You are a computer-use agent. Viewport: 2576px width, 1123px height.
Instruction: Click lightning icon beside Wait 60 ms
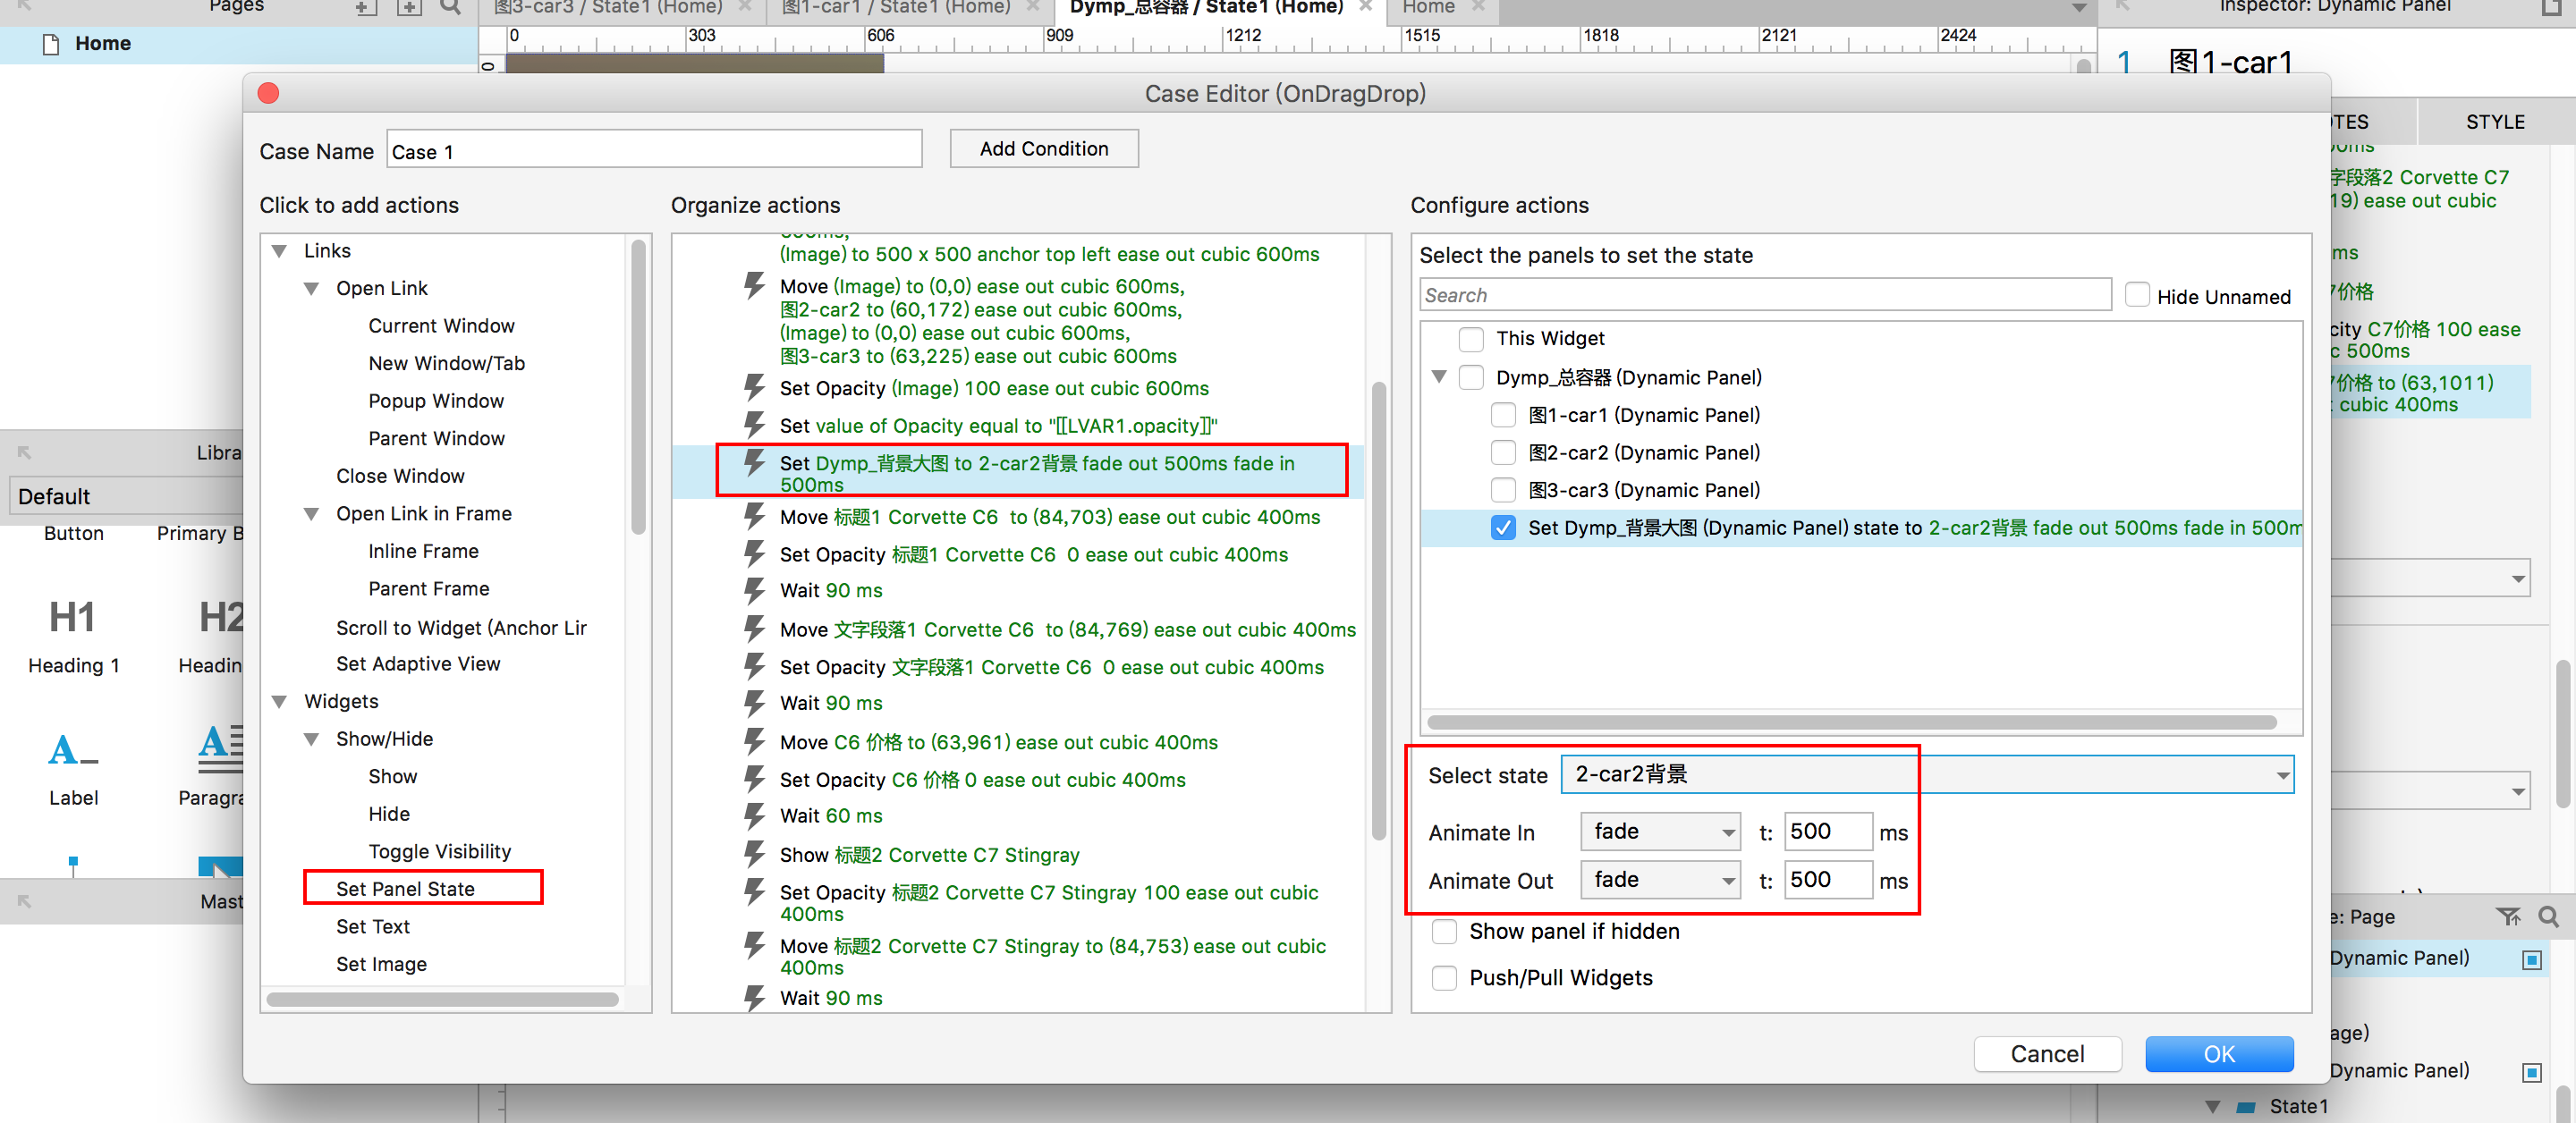coord(755,815)
